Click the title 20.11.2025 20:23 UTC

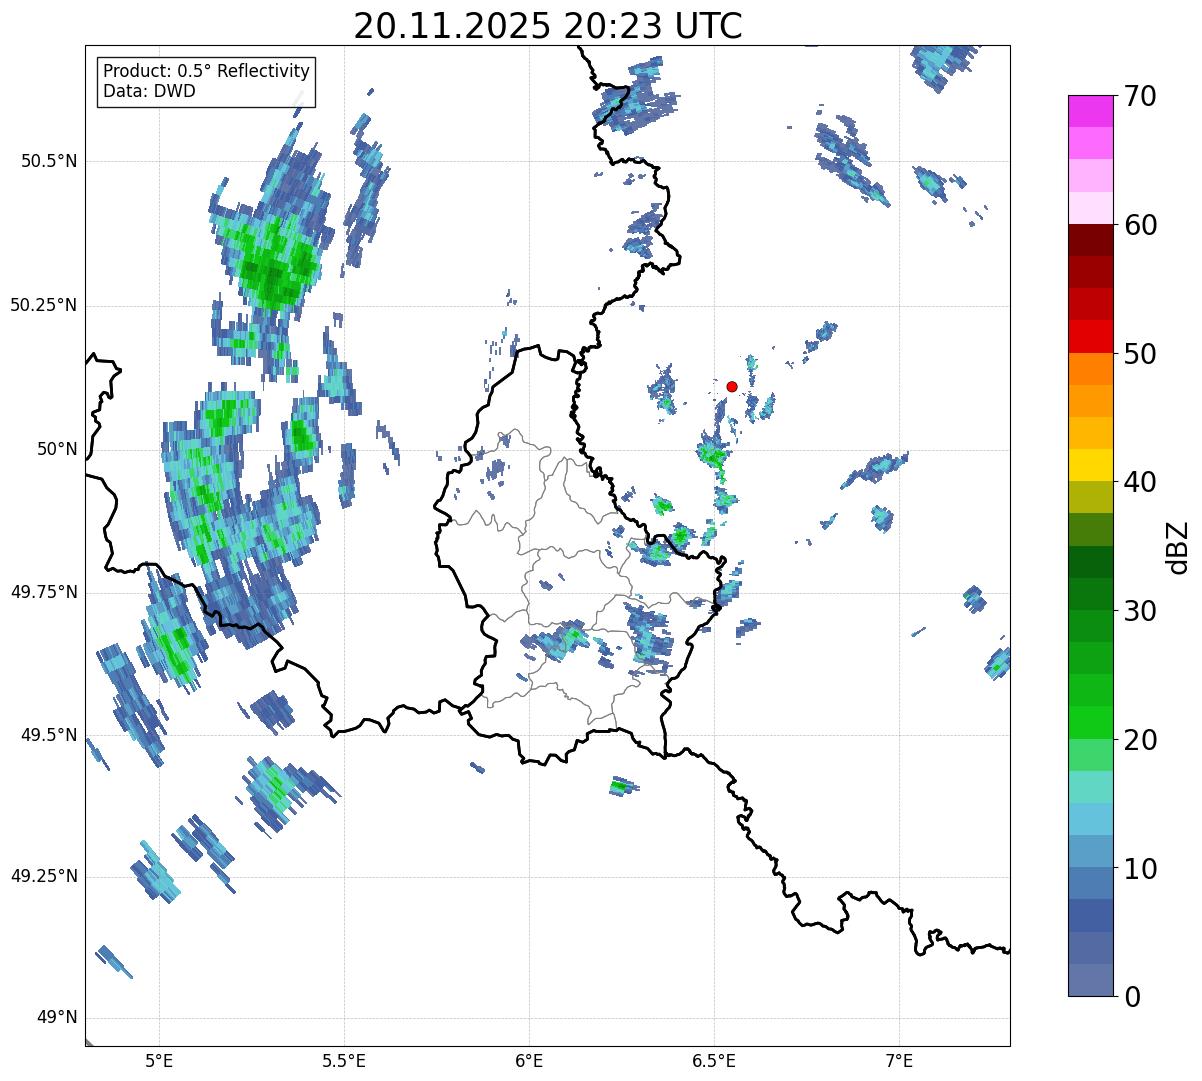pyautogui.click(x=548, y=25)
